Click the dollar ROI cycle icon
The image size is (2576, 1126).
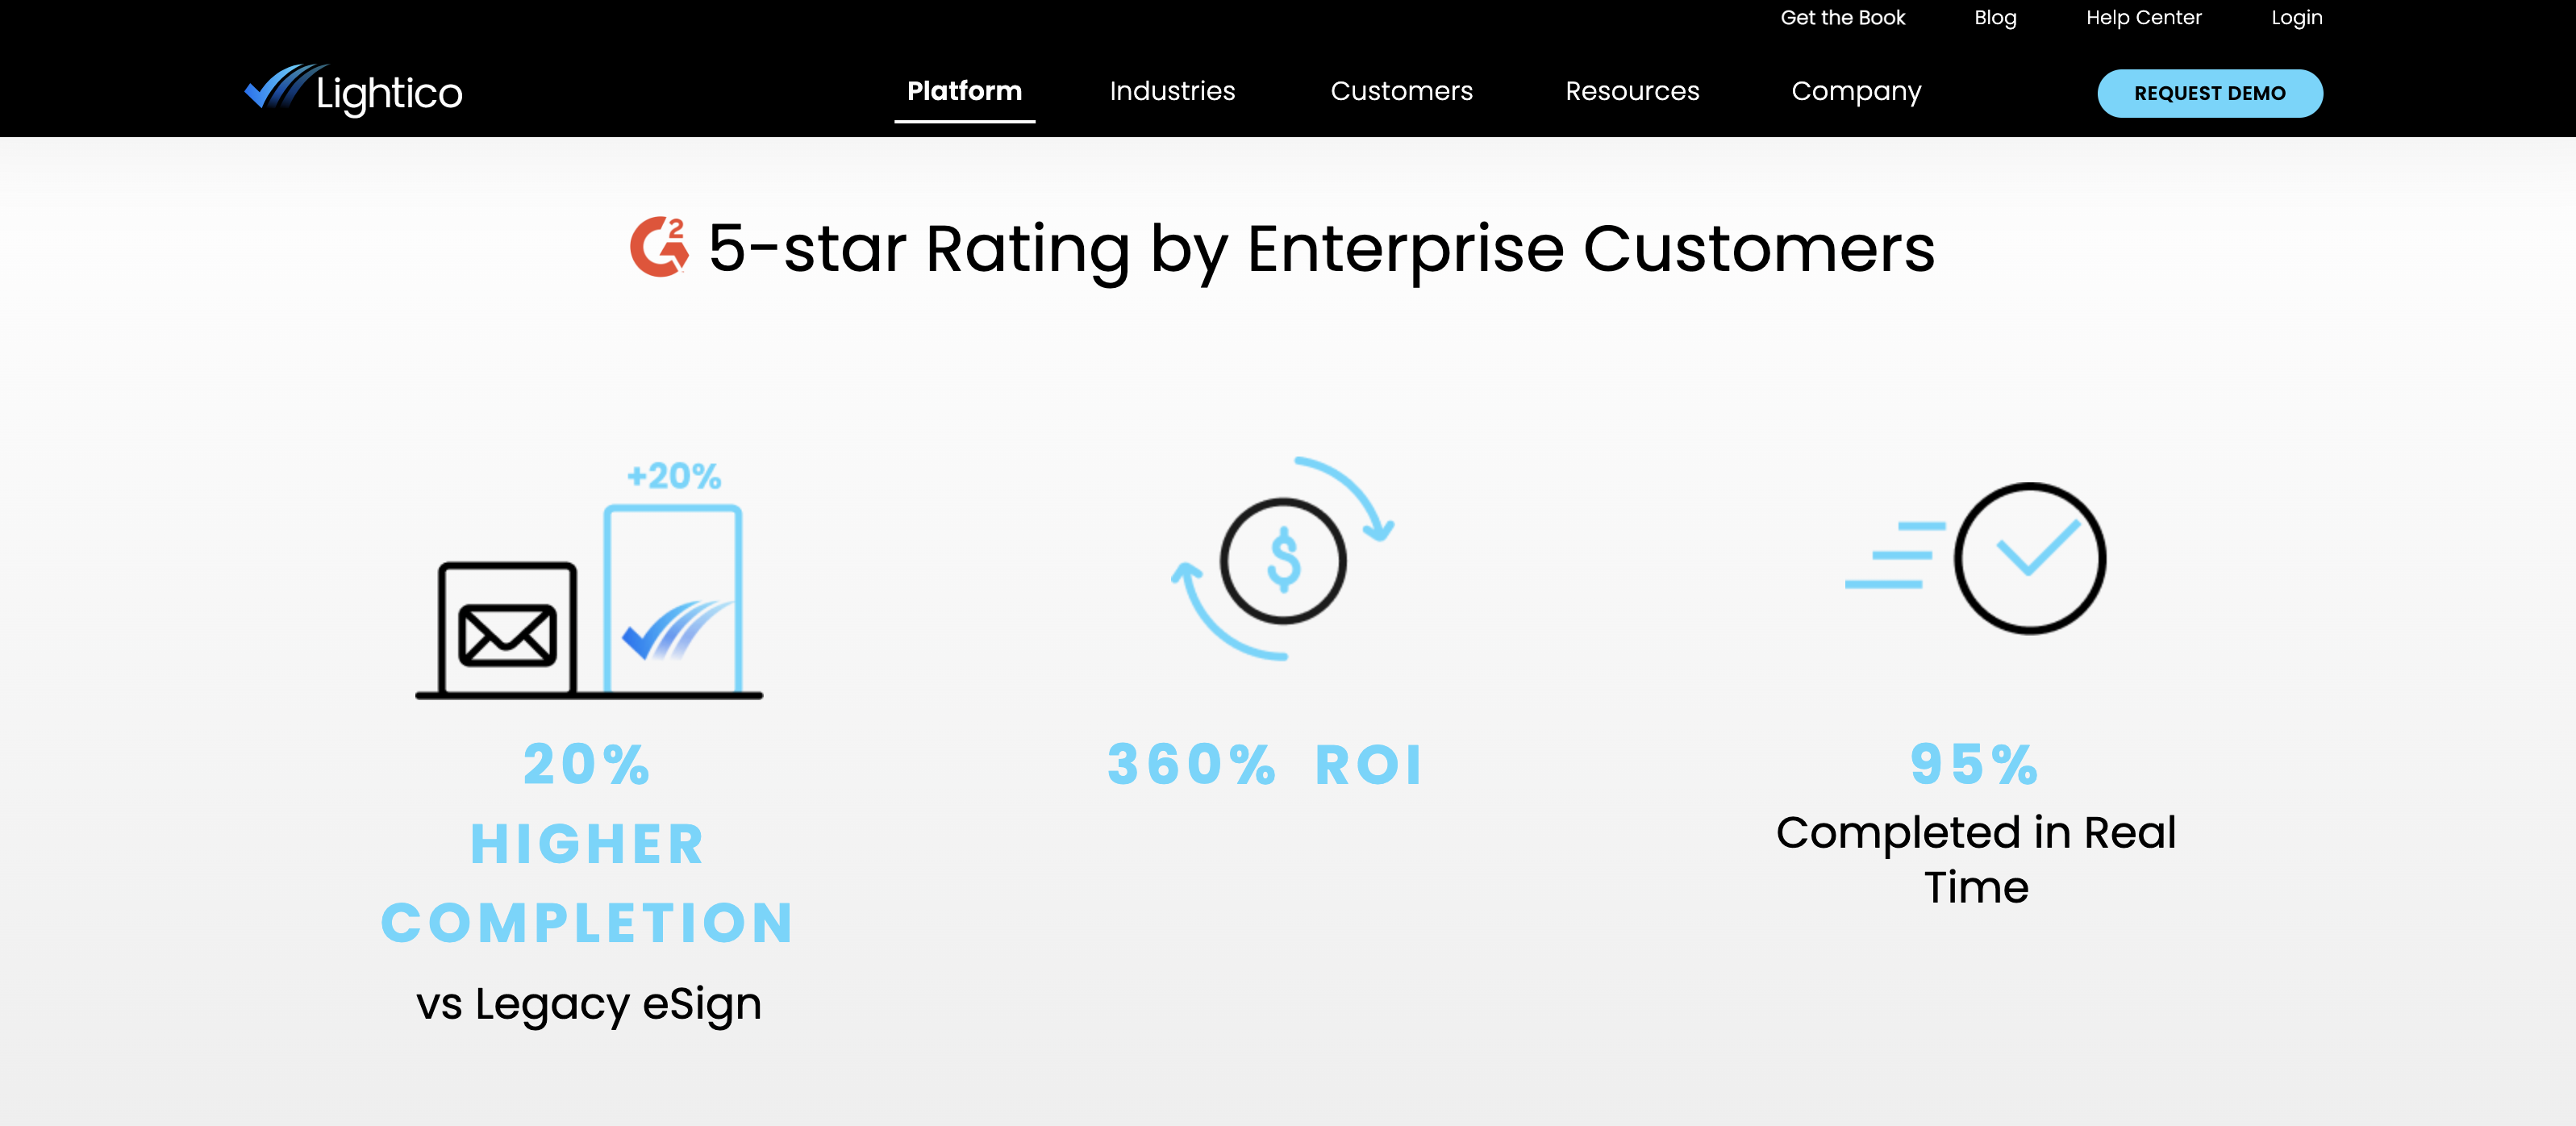(1283, 560)
